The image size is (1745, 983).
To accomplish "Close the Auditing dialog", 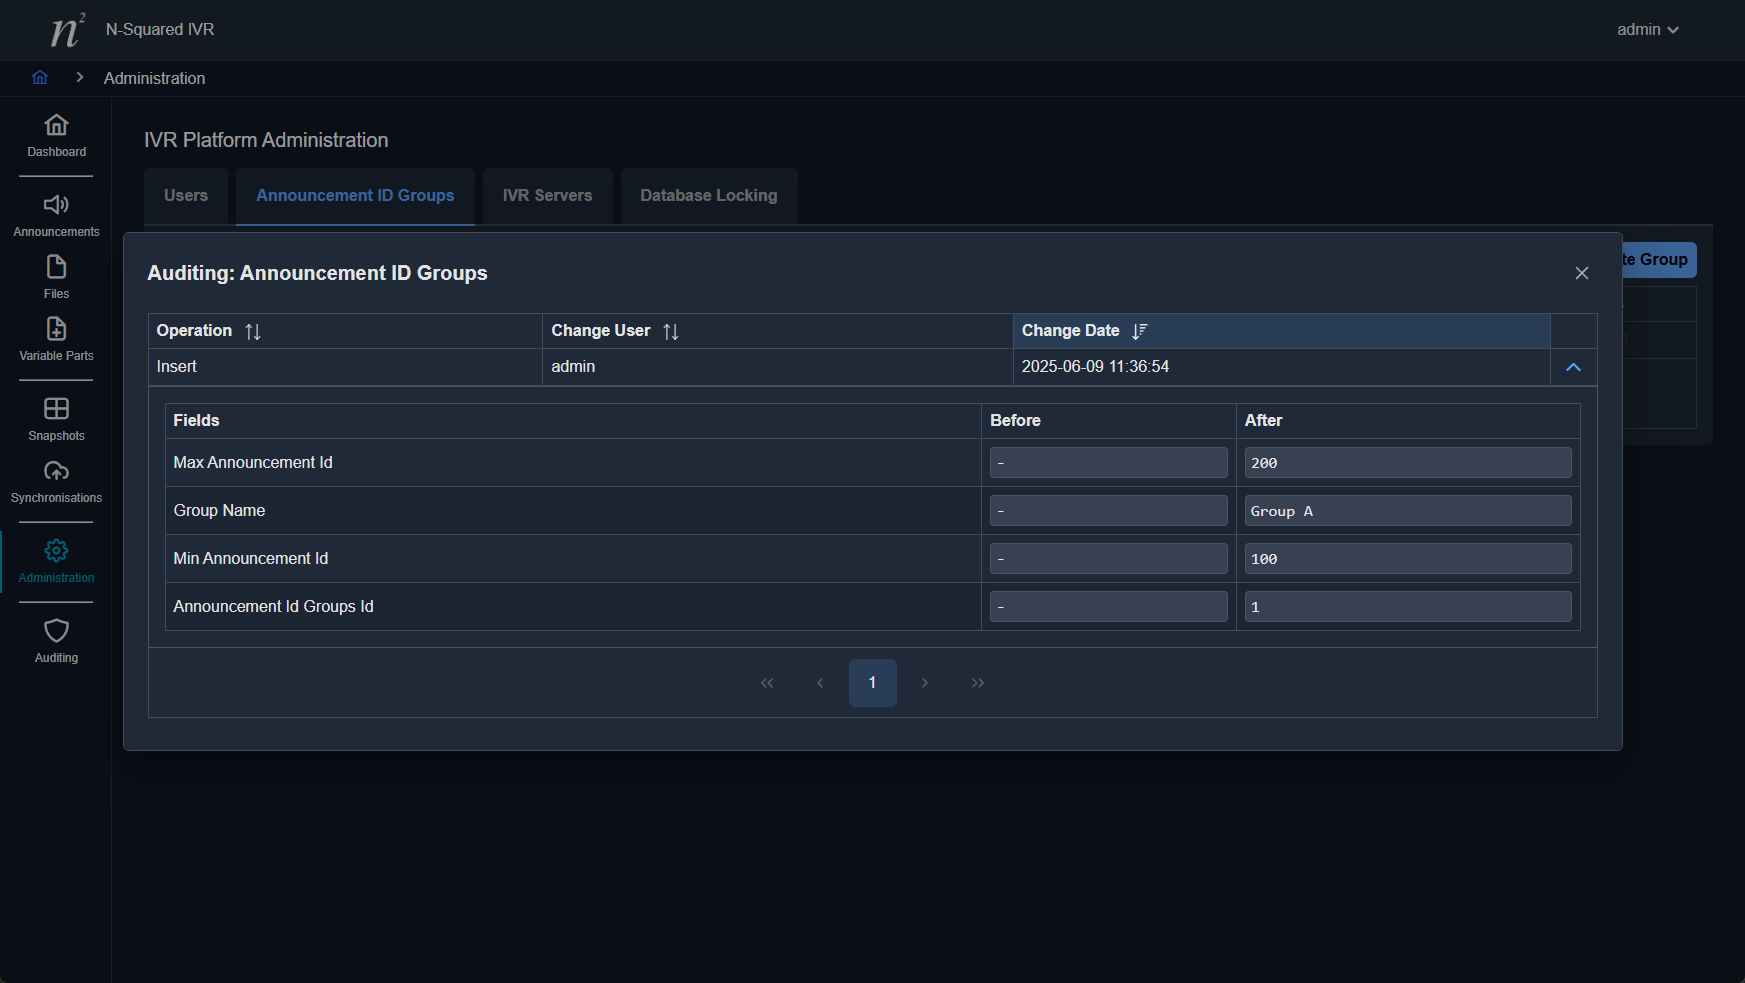I will (x=1581, y=274).
